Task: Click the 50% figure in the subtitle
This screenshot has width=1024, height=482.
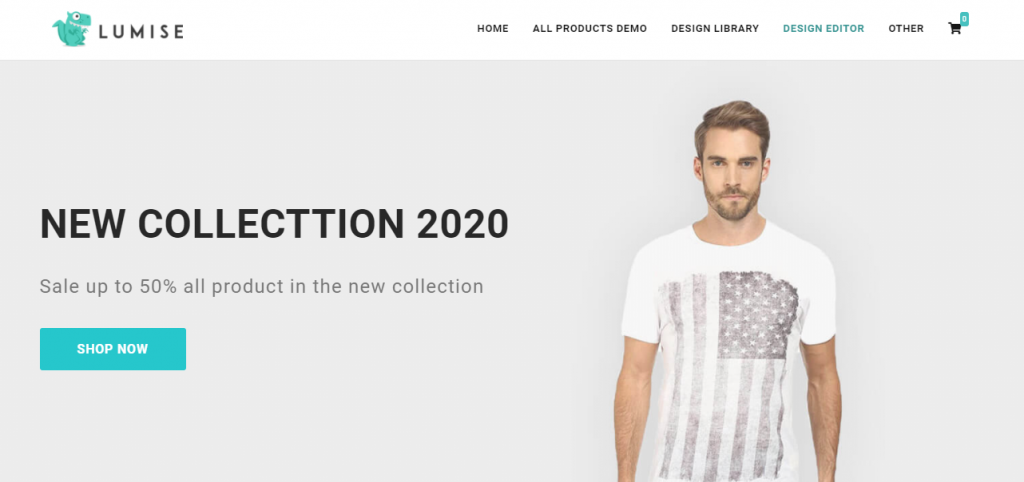Action: coord(158,286)
